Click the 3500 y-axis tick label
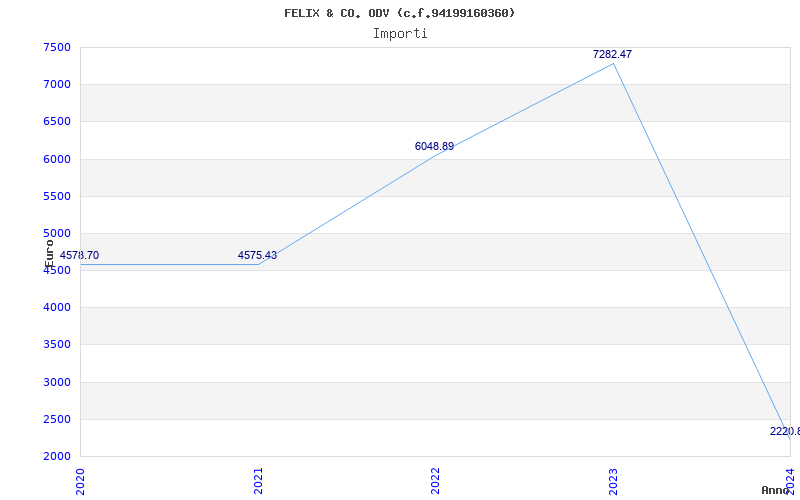The height and width of the screenshot is (500, 800). (57, 344)
